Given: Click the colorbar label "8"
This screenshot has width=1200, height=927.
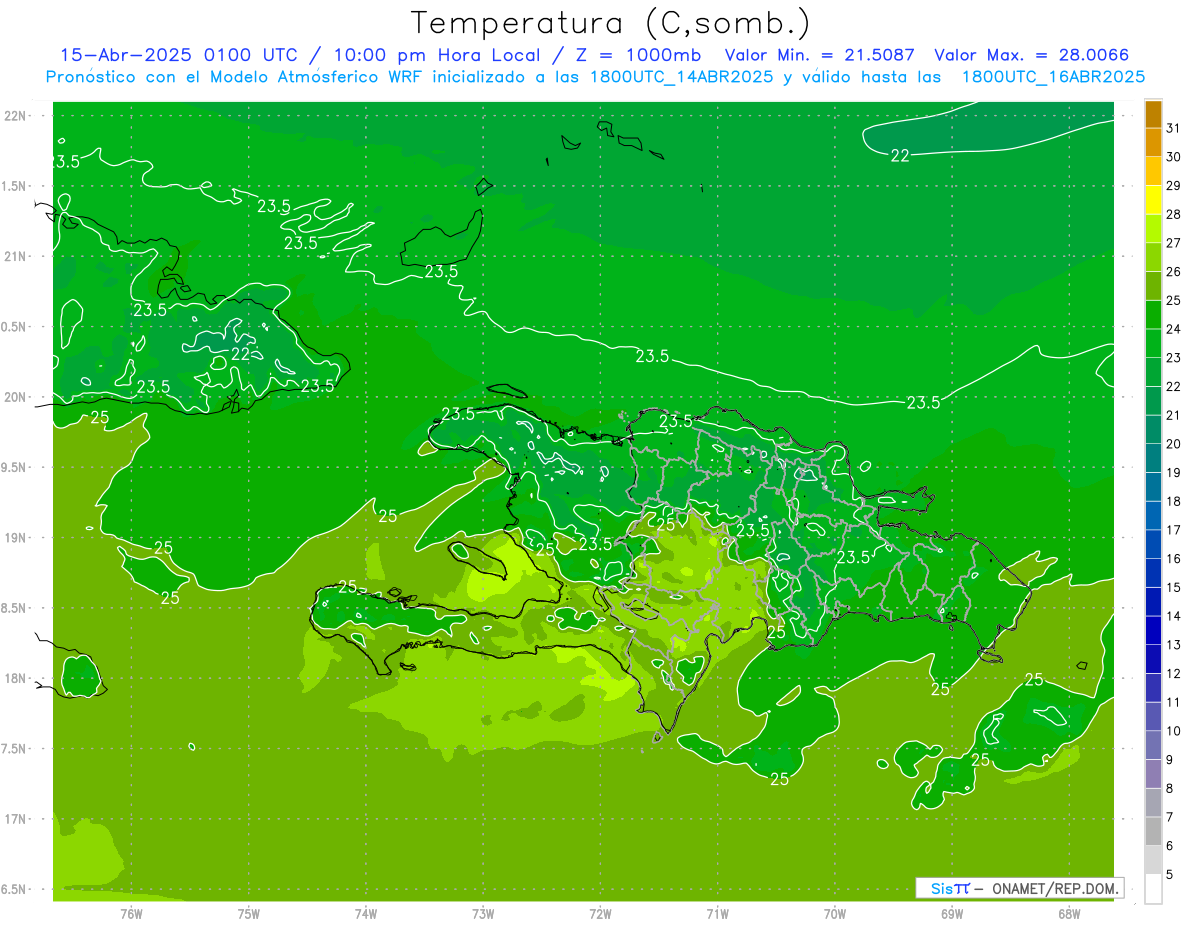Looking at the screenshot, I should tap(1170, 788).
